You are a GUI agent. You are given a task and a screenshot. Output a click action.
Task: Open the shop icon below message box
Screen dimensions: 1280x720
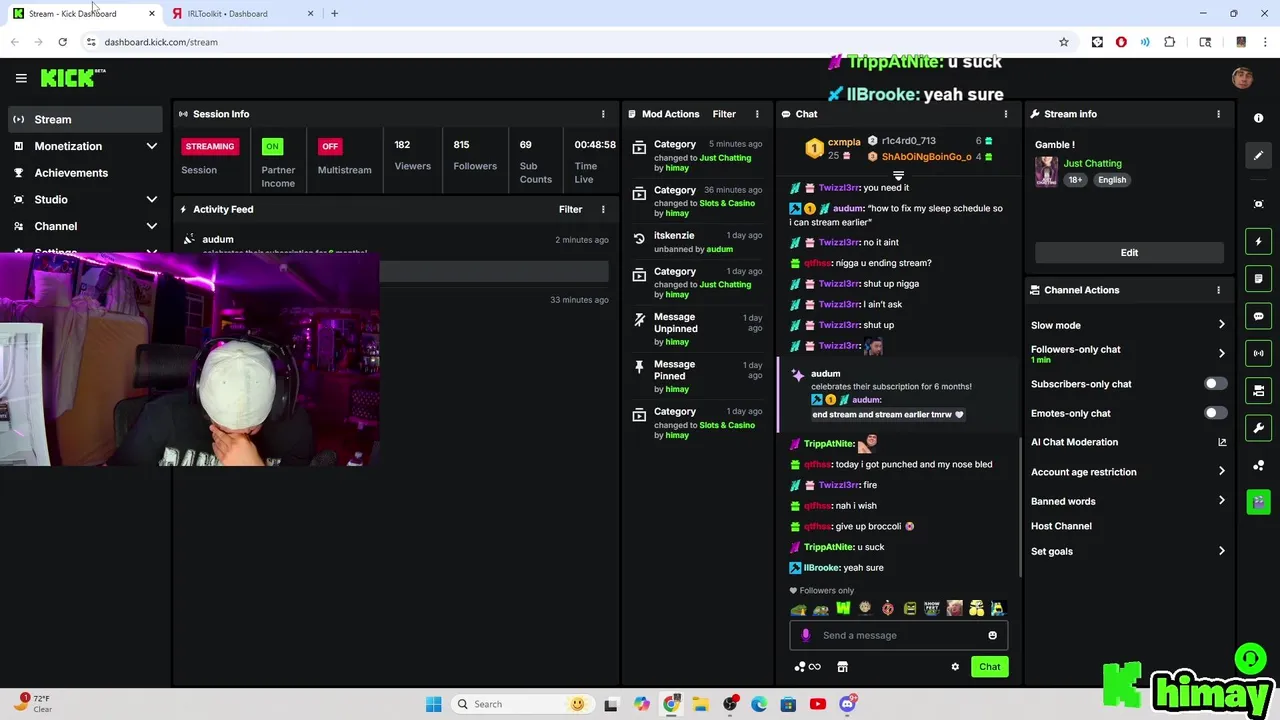(842, 667)
